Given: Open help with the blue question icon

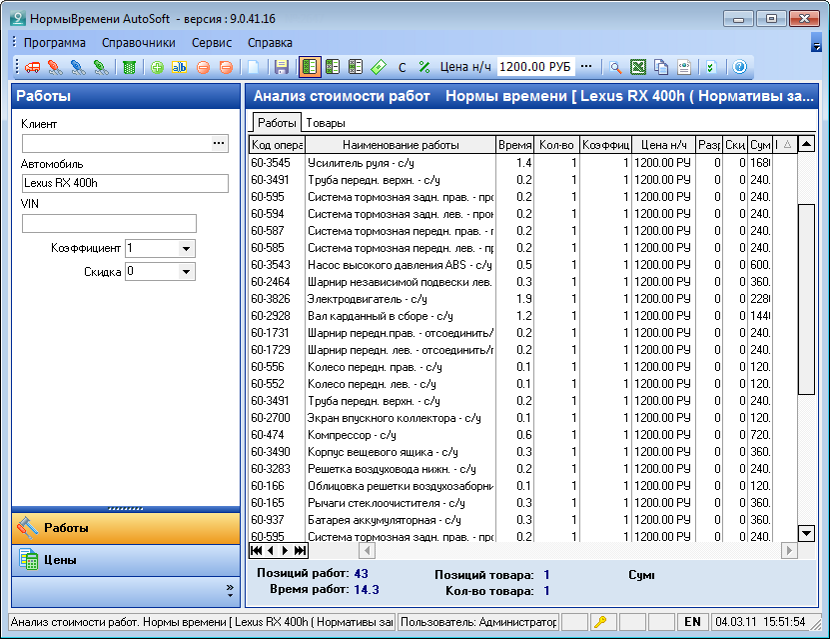Looking at the screenshot, I should pos(740,67).
